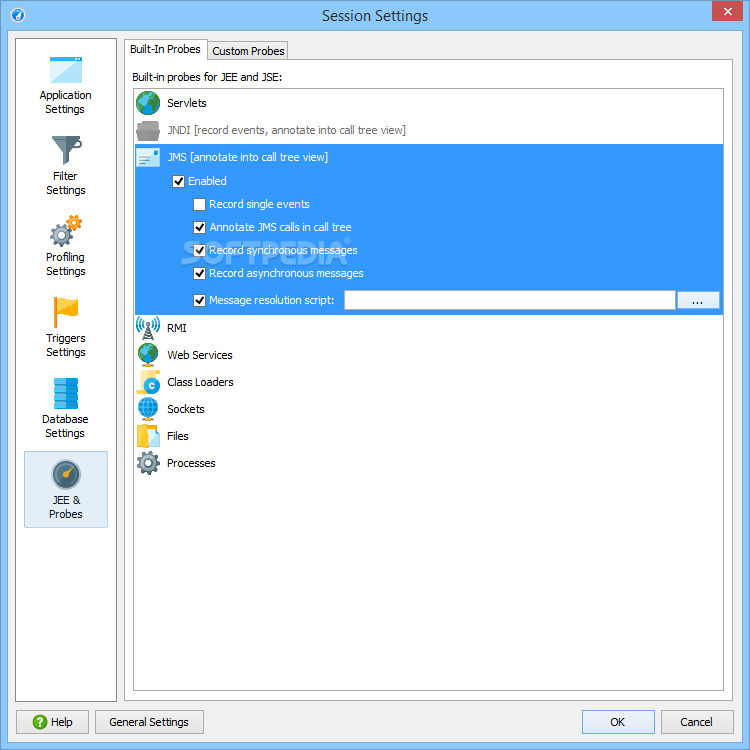This screenshot has width=750, height=750.
Task: Click the Servlets globe icon
Action: (x=148, y=103)
